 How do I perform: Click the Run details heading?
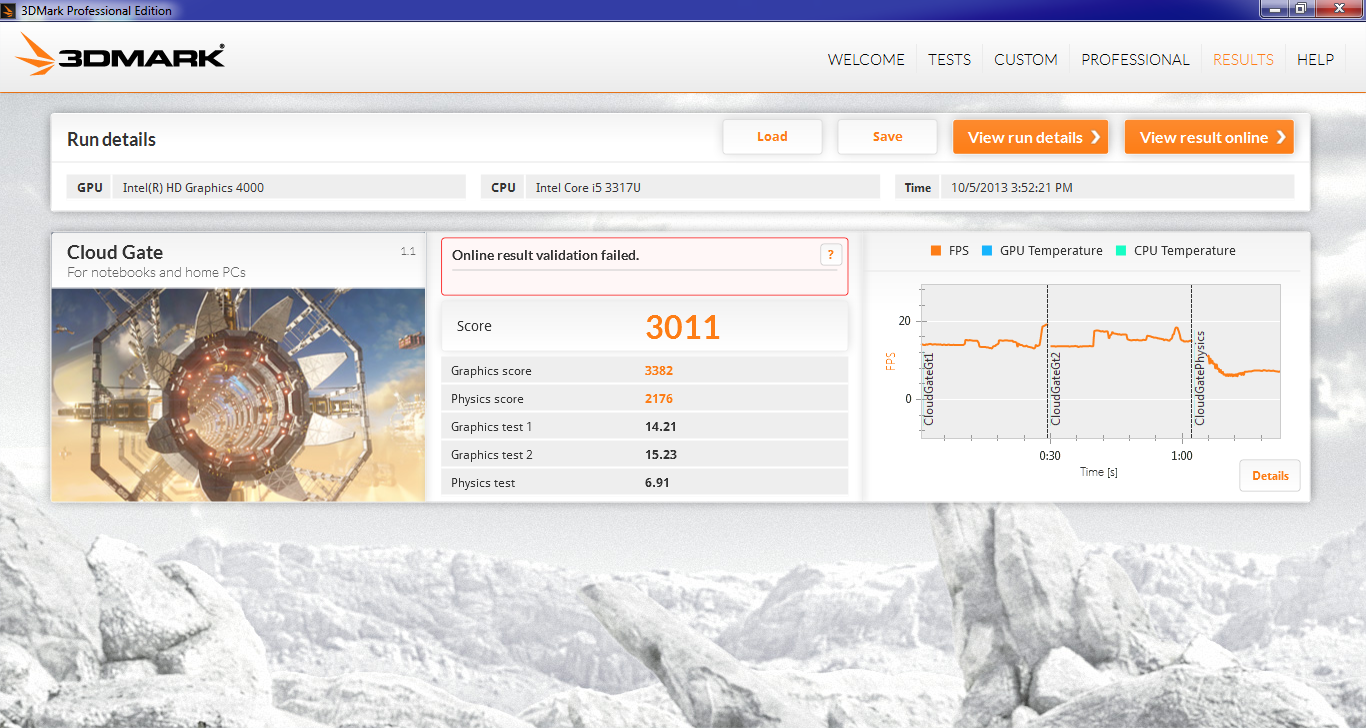pyautogui.click(x=111, y=139)
